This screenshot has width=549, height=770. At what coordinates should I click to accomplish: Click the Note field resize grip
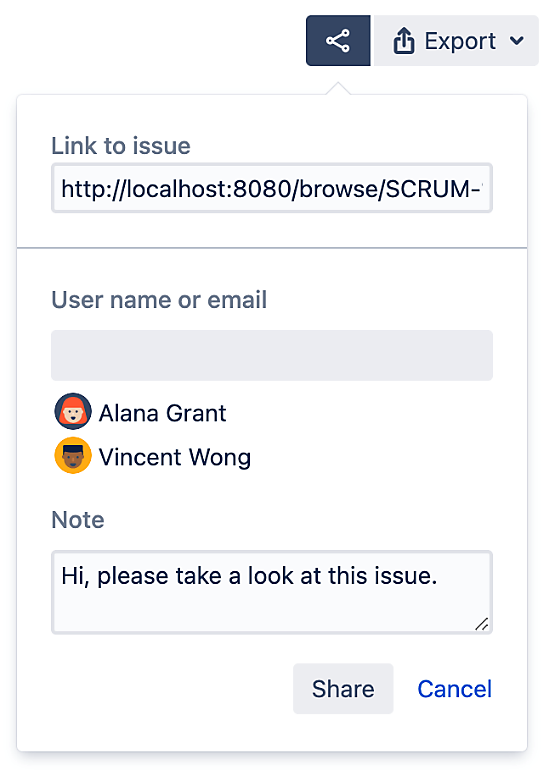click(x=482, y=624)
